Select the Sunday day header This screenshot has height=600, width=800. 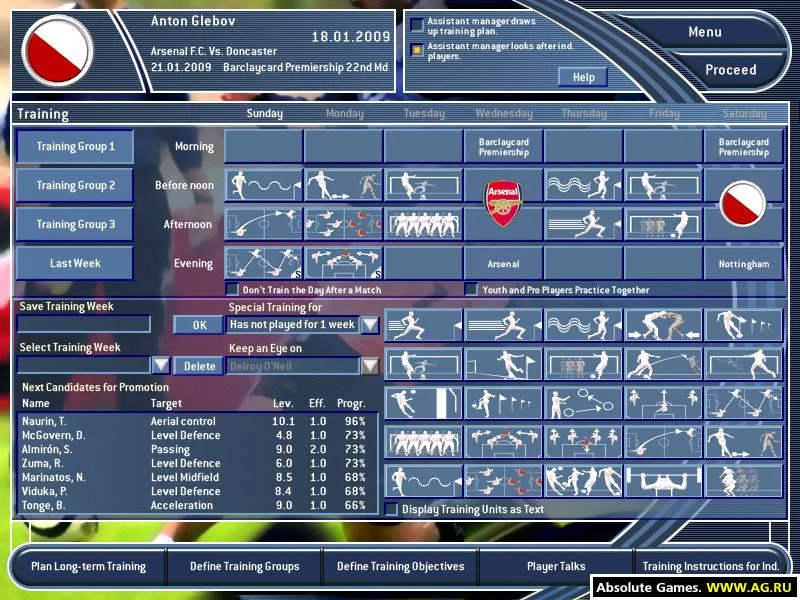(264, 113)
